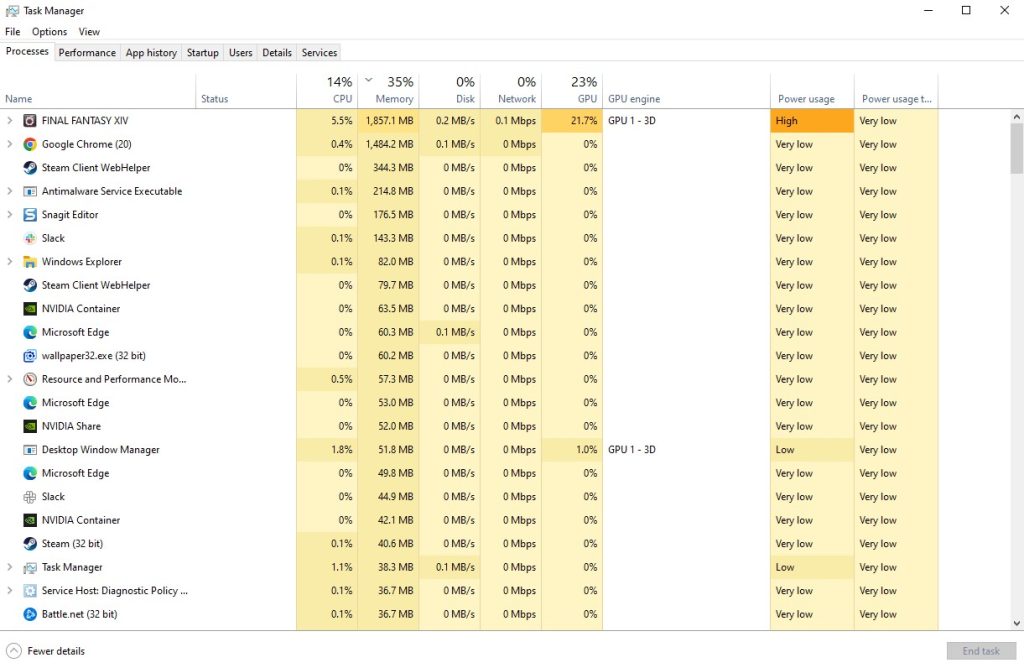
Task: Expand Resource and Performance Monitor group
Action: pos(10,379)
